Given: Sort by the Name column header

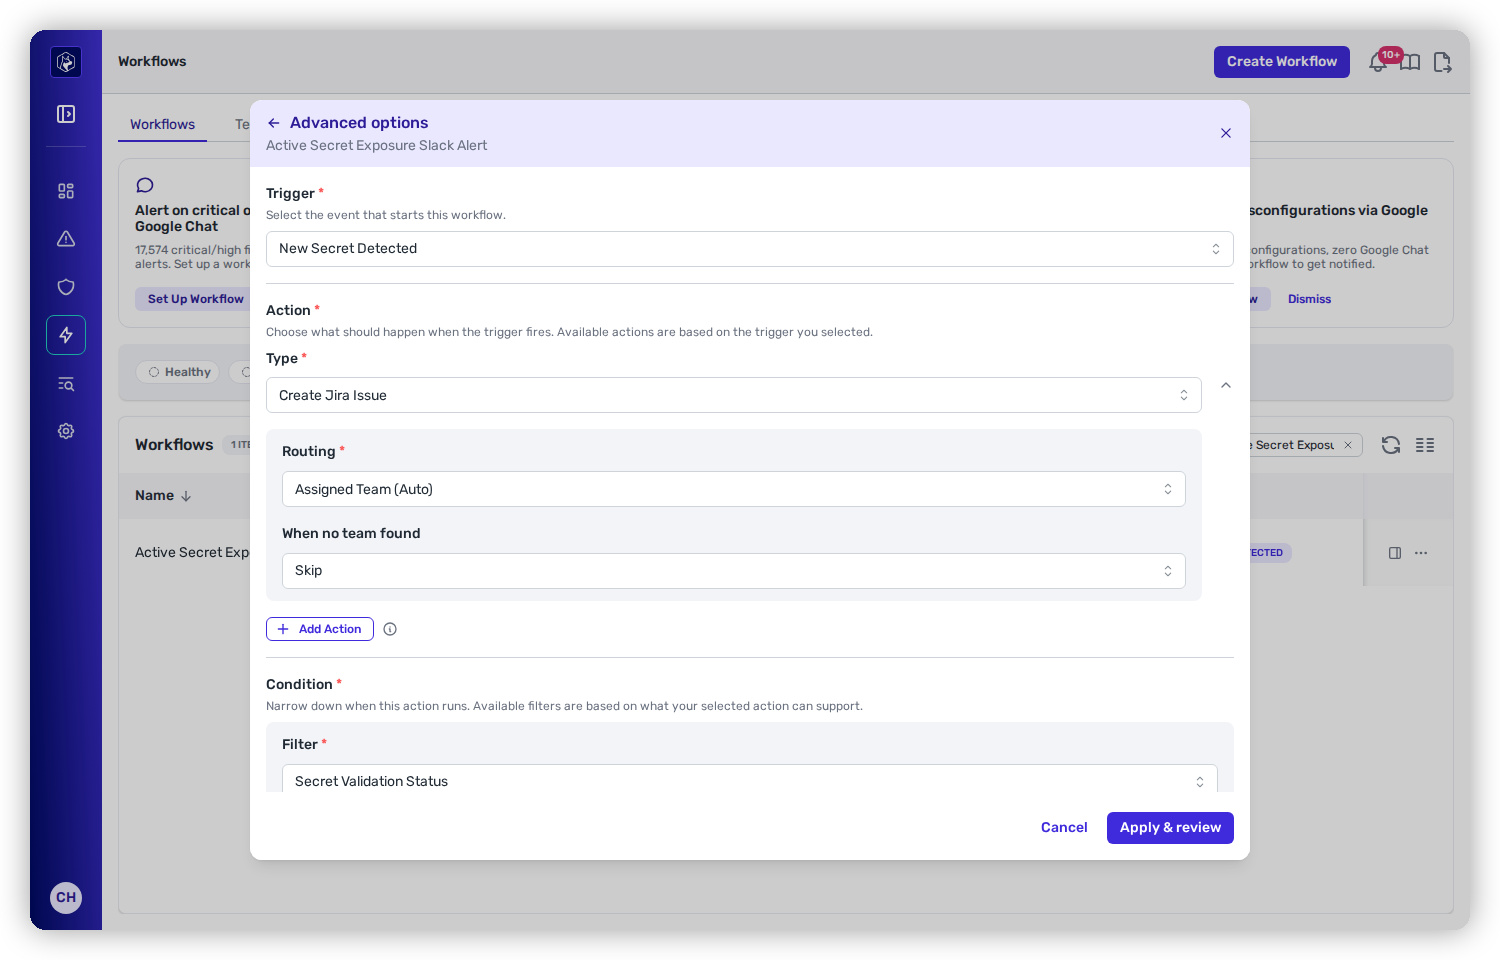Looking at the screenshot, I should coord(163,496).
